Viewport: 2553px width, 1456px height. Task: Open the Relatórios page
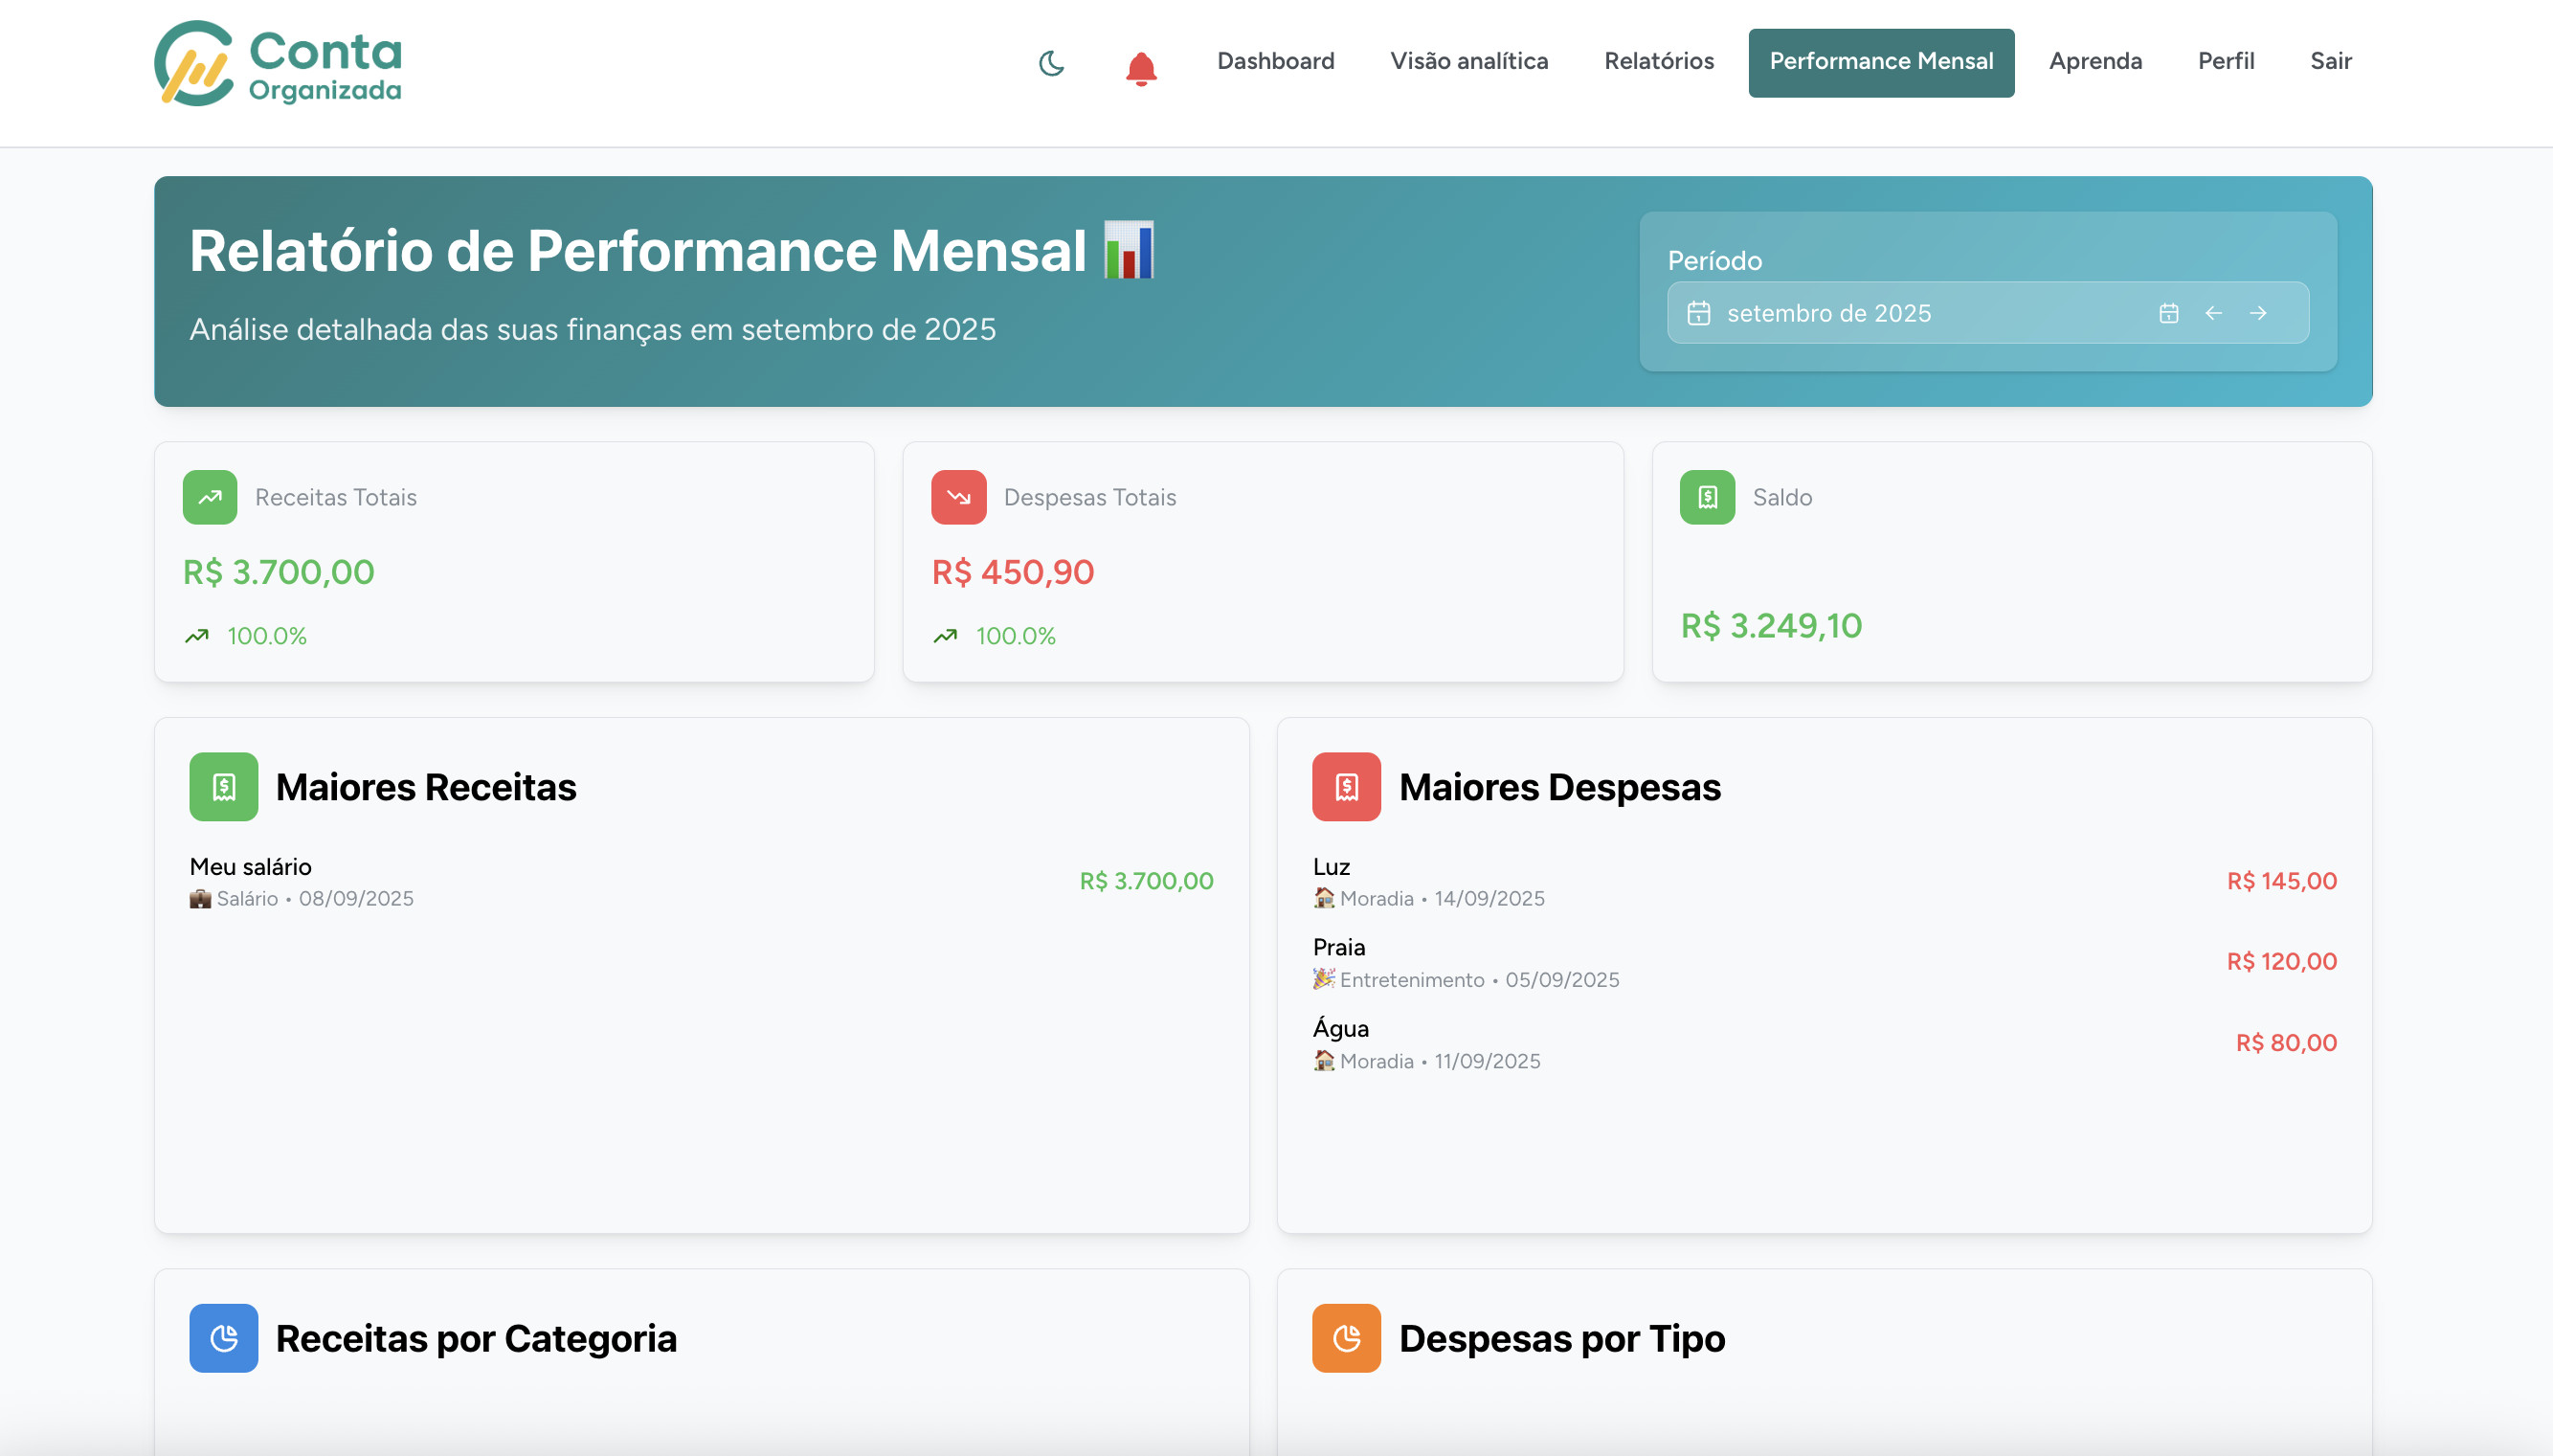point(1658,61)
